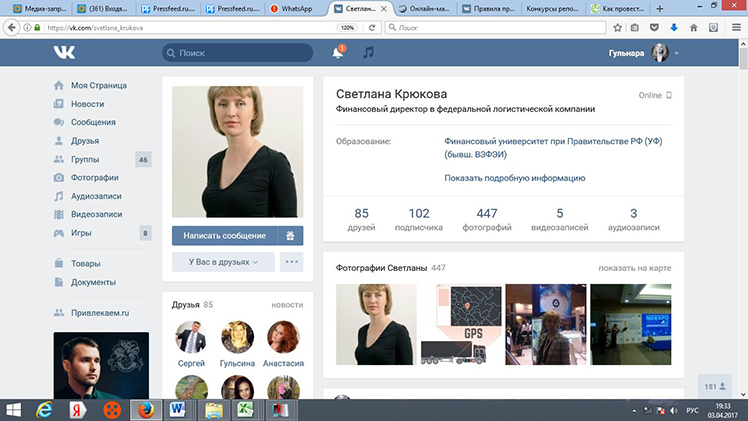Screen dimensions: 748x421
Task: Send a gift using the gift icon
Action: (x=291, y=235)
